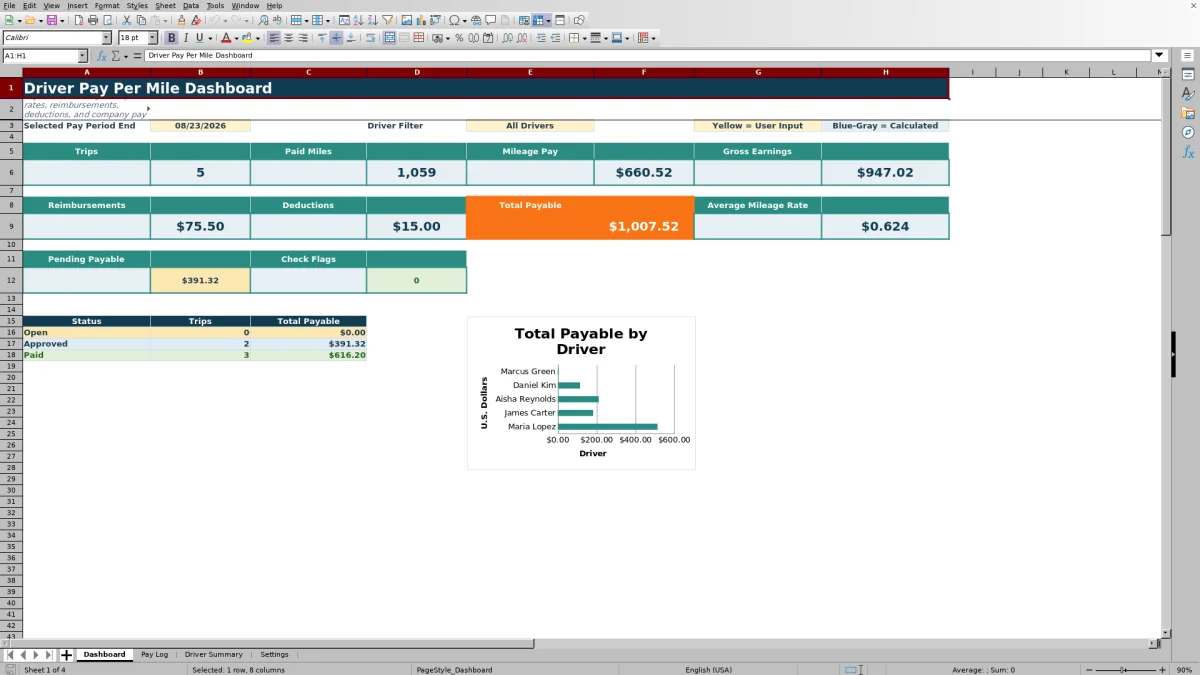This screenshot has height=675, width=1200.
Task: Click English (USA) language in status bar
Action: coord(708,670)
